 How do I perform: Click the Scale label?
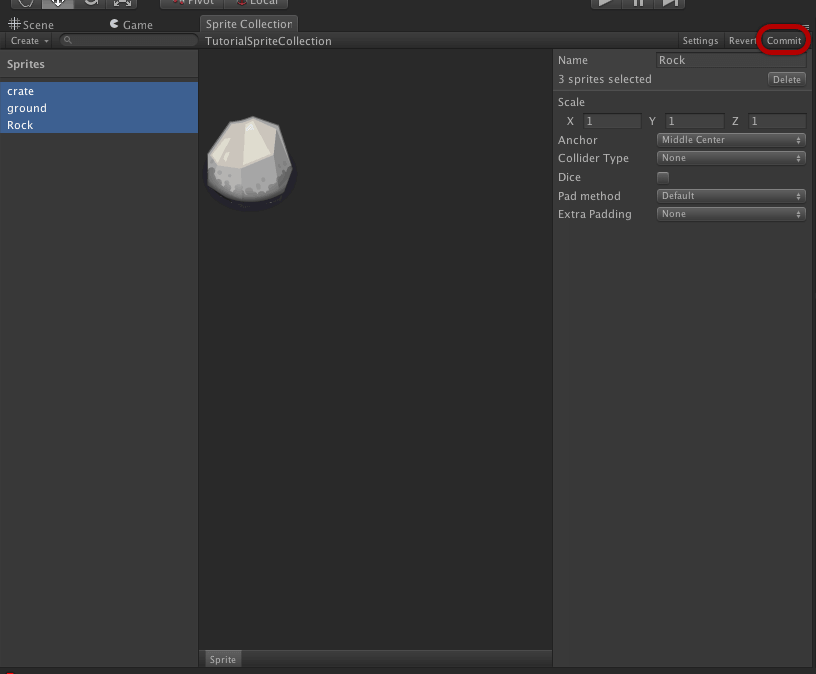[x=571, y=102]
